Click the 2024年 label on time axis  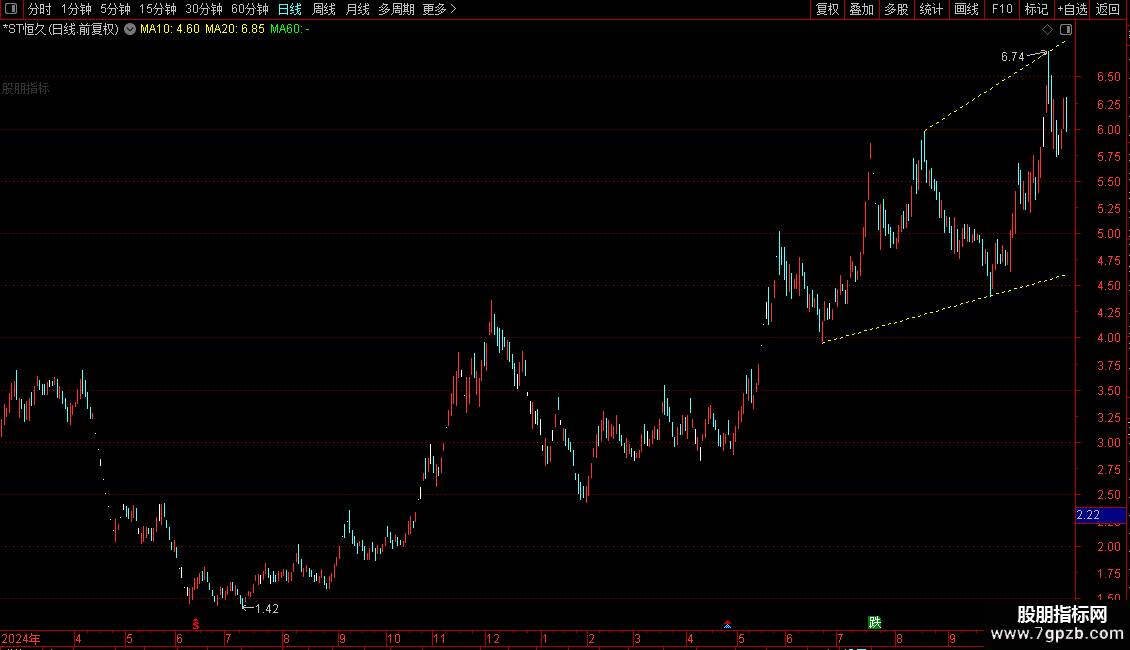click(x=21, y=639)
